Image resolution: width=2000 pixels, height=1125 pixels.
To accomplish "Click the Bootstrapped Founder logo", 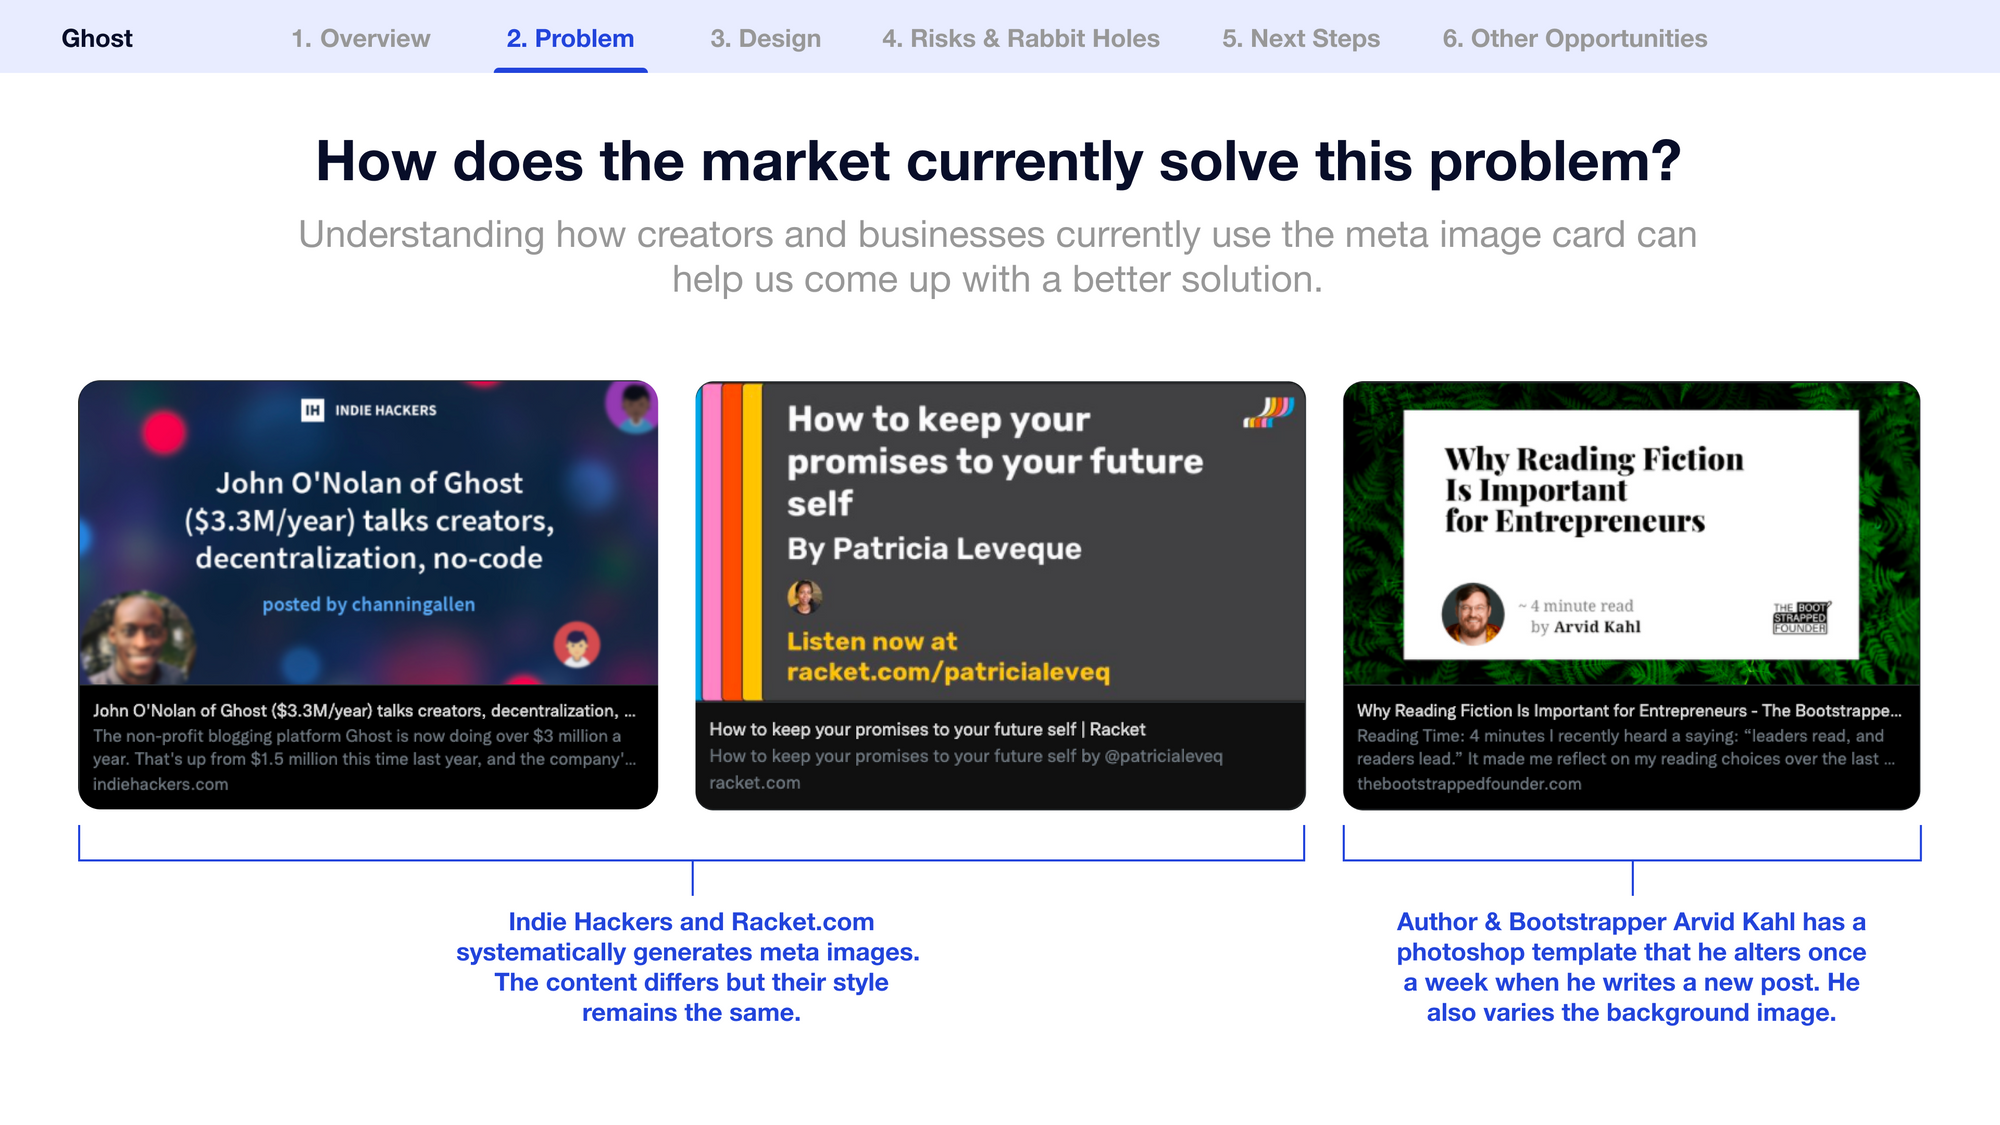I will (x=1801, y=618).
